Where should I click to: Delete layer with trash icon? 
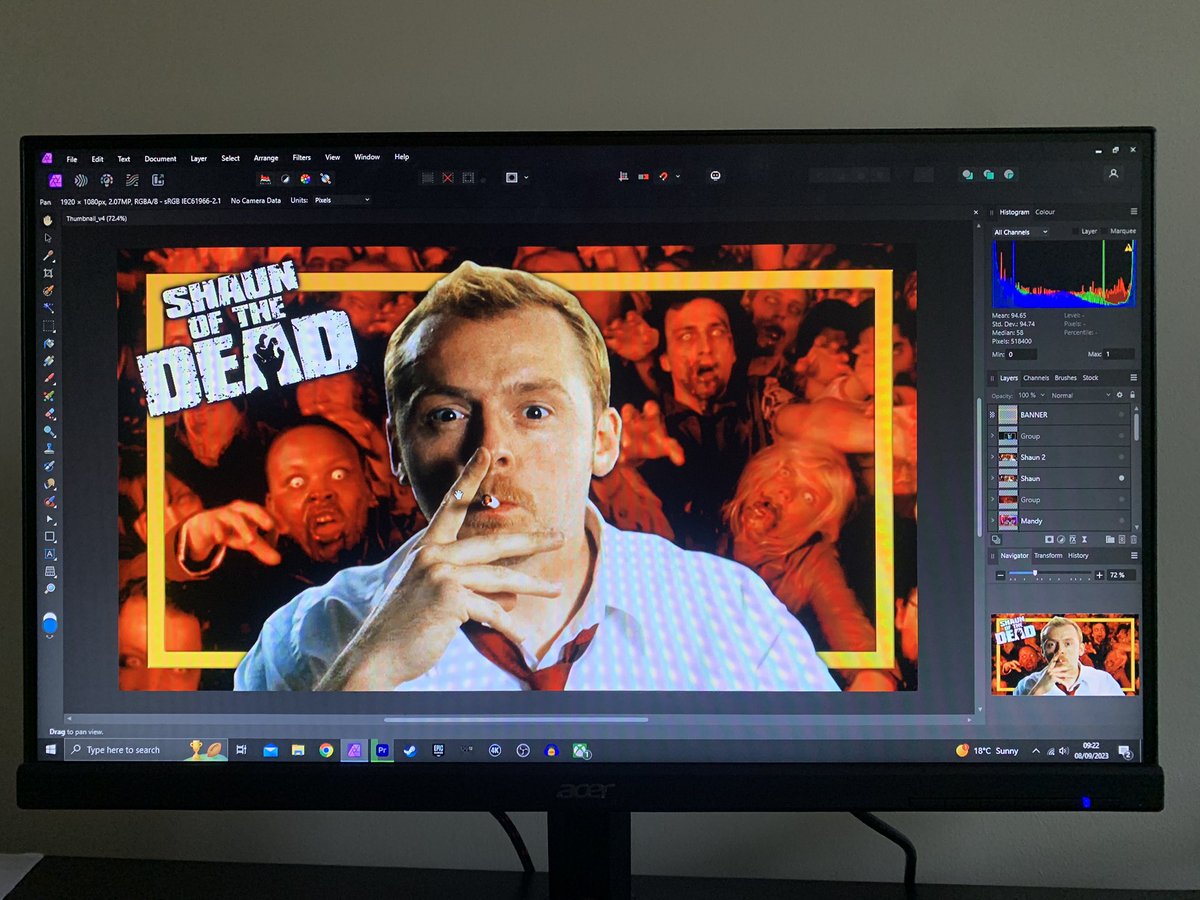tap(1133, 539)
